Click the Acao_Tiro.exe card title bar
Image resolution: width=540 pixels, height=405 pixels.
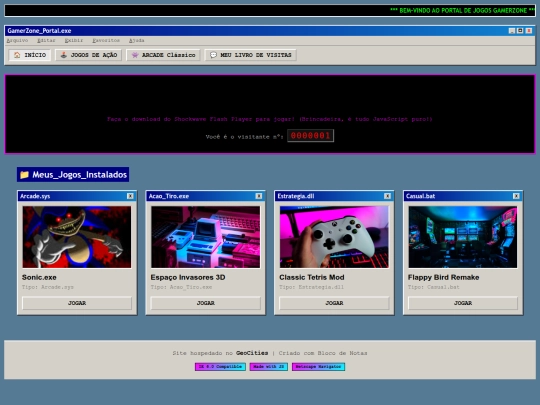(206, 196)
